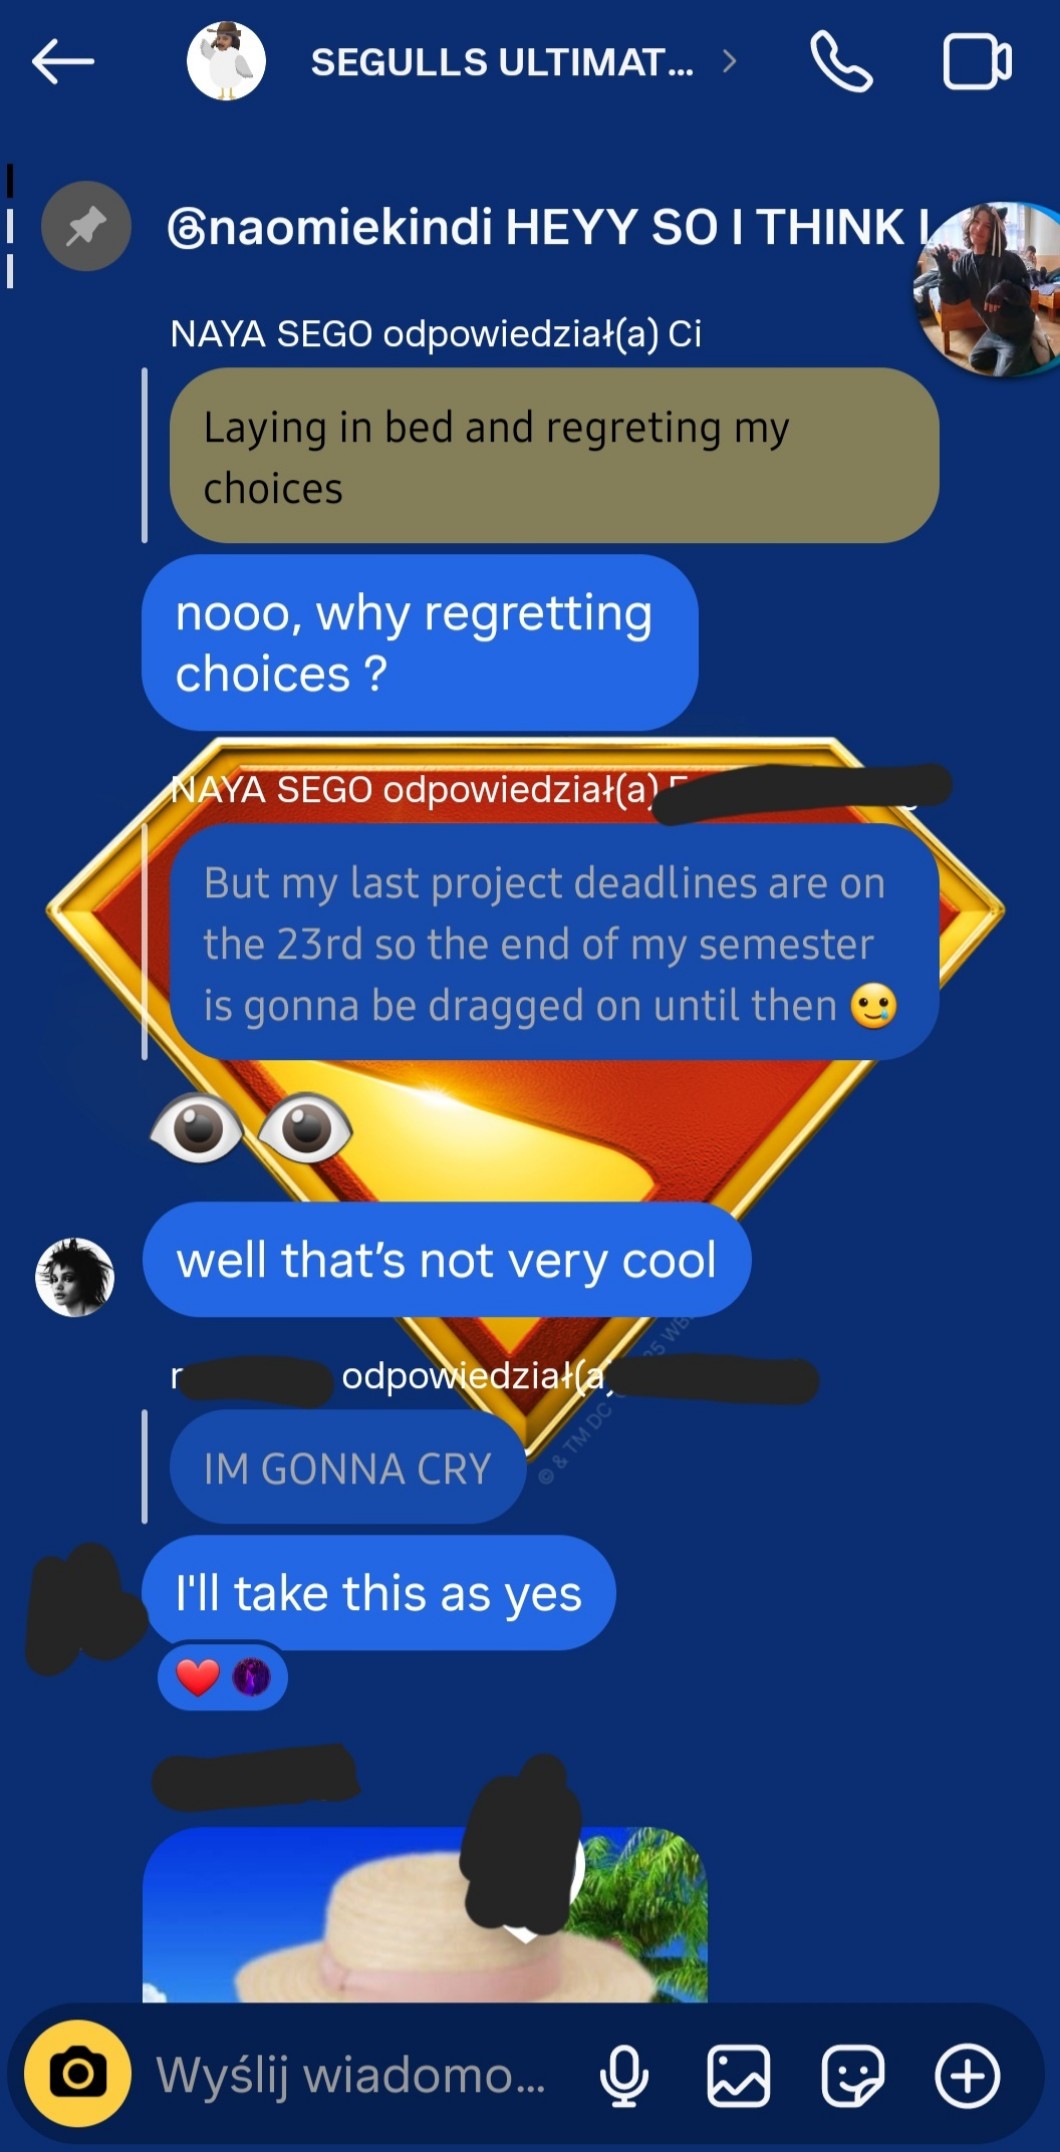Open the straw hat image message
The height and width of the screenshot is (2152, 1060).
tap(425, 1915)
